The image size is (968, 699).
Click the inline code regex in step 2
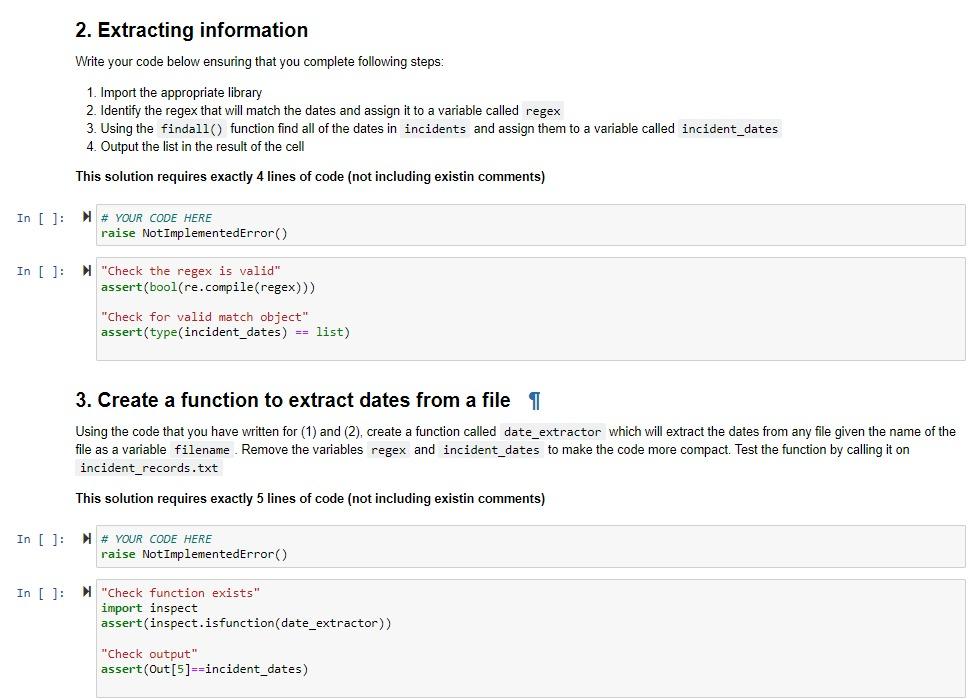pyautogui.click(x=543, y=110)
